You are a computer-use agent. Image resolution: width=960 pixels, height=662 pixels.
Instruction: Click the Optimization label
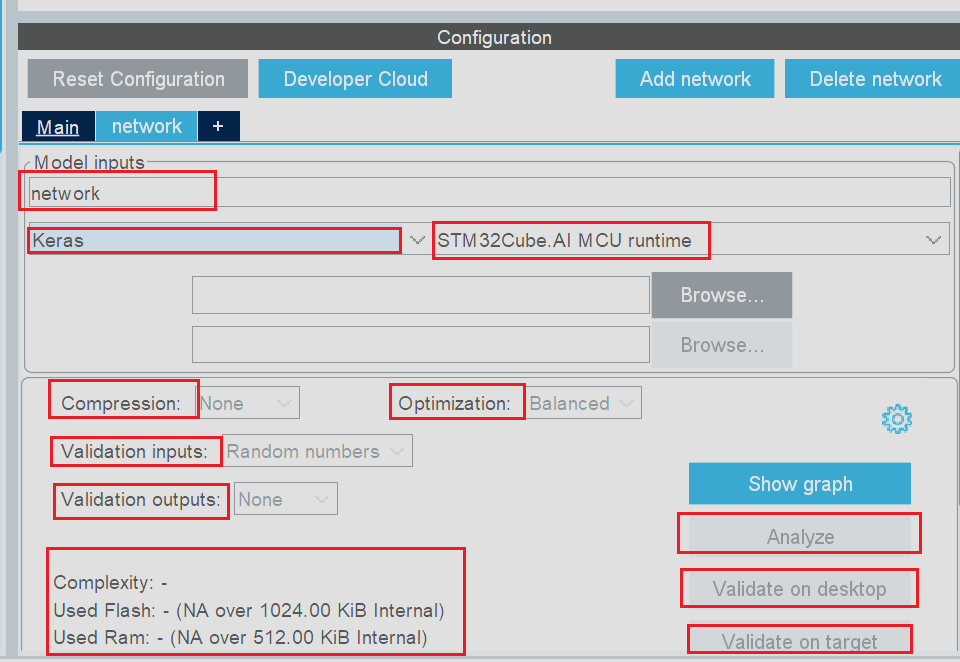click(454, 403)
